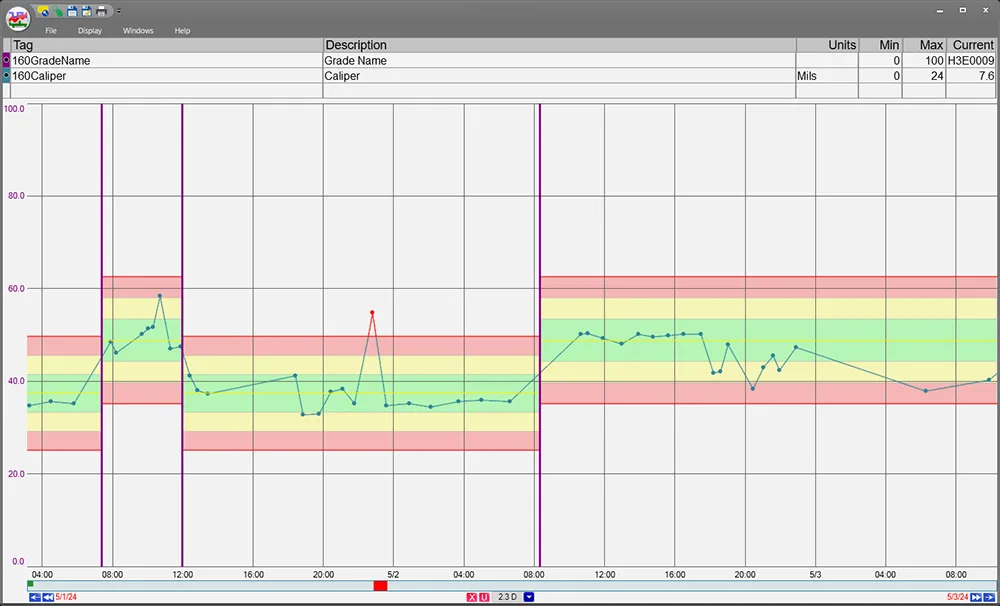
Task: Select the green pen annotation tool
Action: [x=58, y=10]
